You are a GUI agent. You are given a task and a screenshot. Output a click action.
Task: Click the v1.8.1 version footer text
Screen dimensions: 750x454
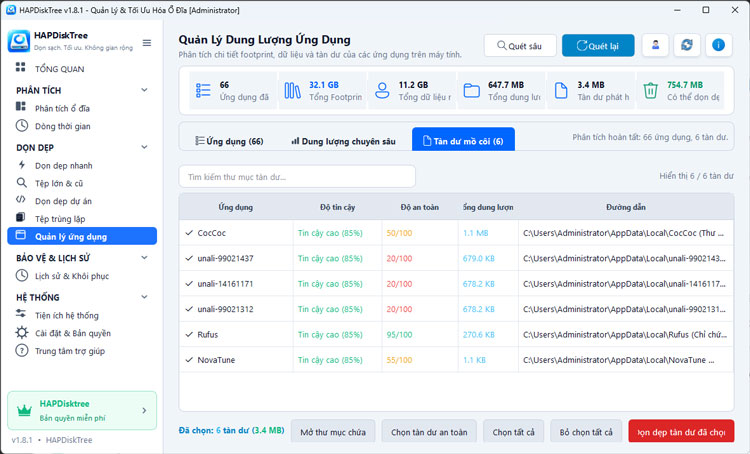pos(22,440)
